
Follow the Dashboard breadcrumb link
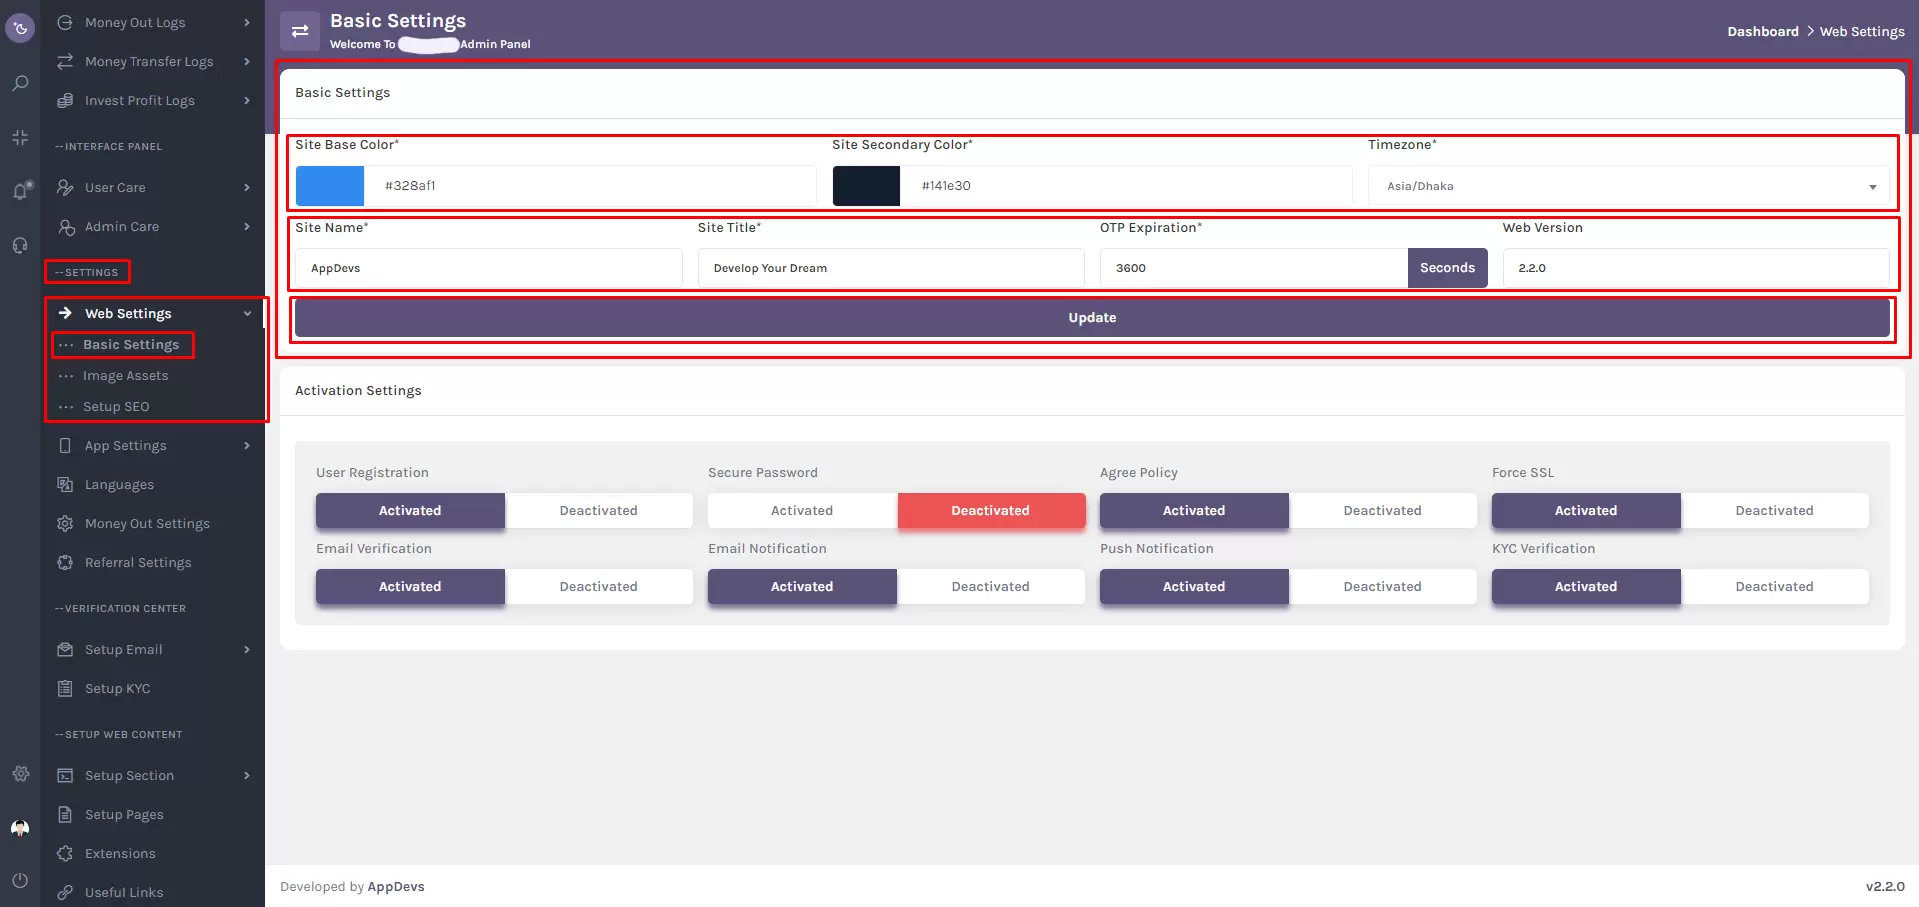click(x=1763, y=31)
